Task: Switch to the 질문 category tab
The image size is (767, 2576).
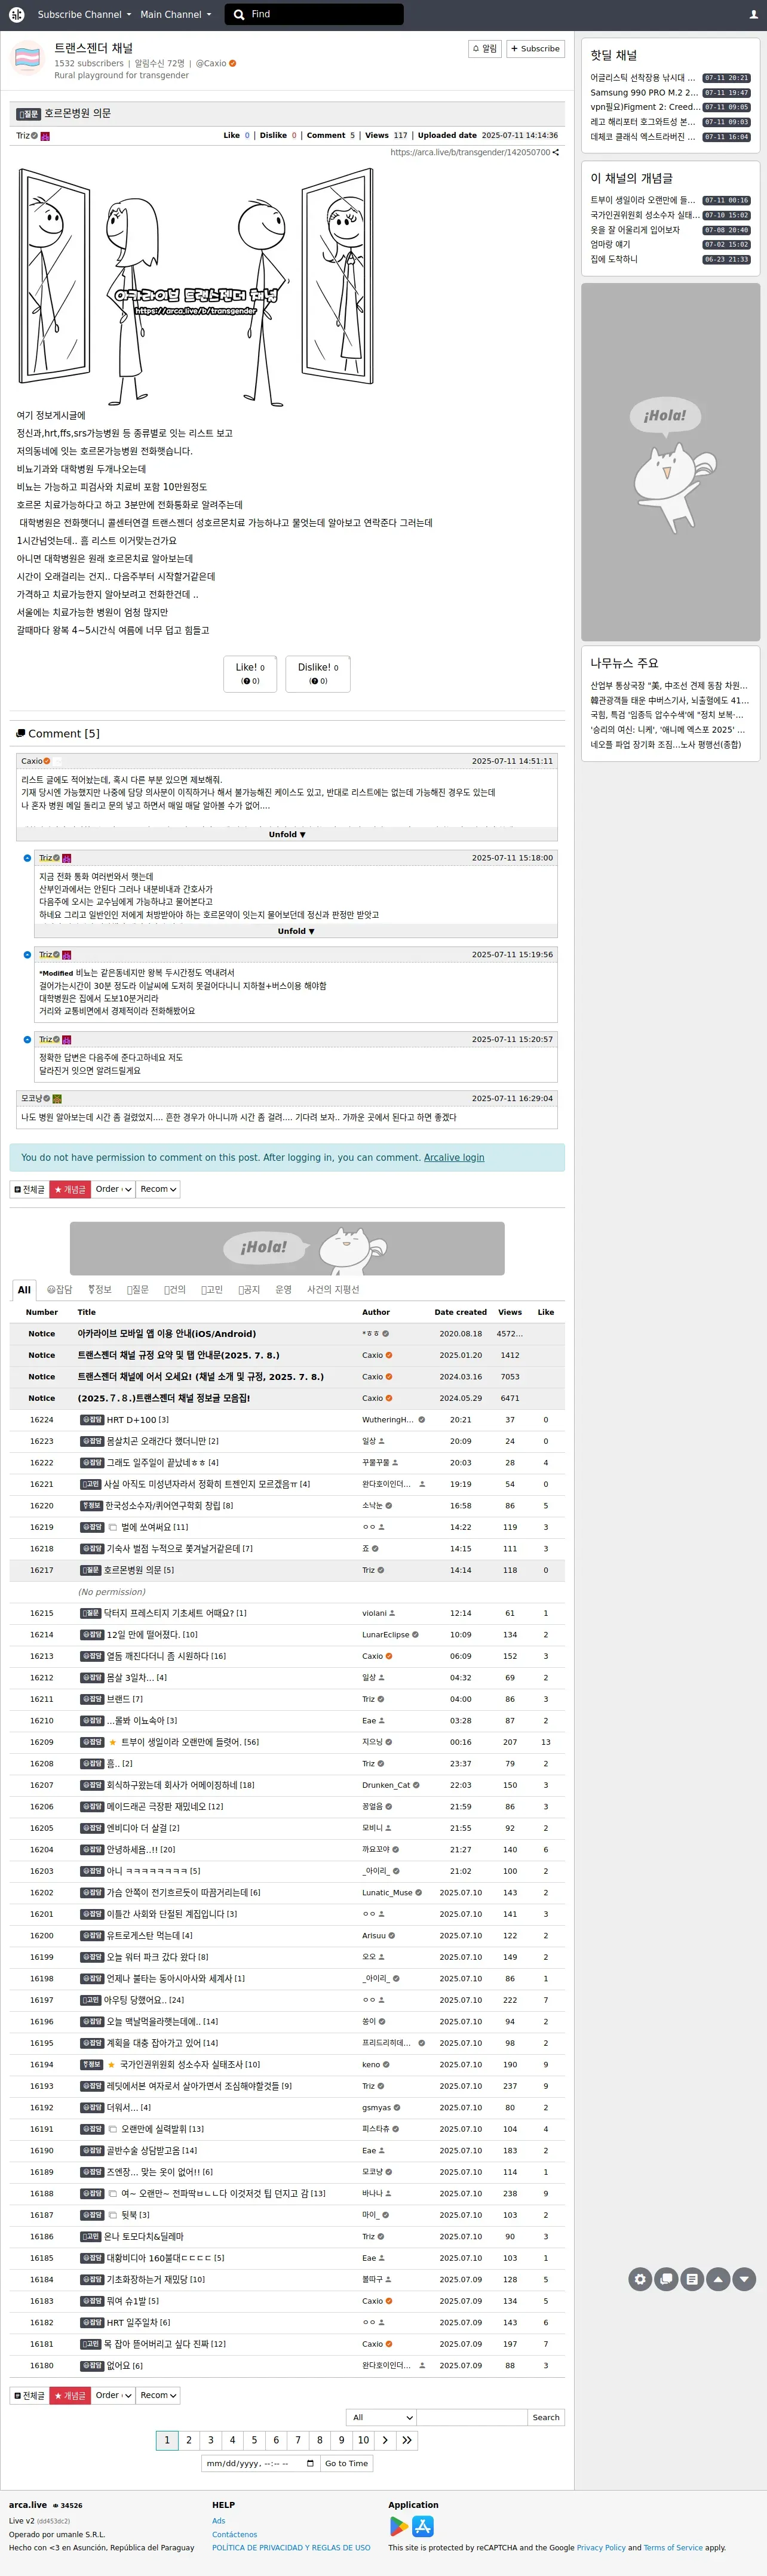Action: click(x=138, y=1290)
